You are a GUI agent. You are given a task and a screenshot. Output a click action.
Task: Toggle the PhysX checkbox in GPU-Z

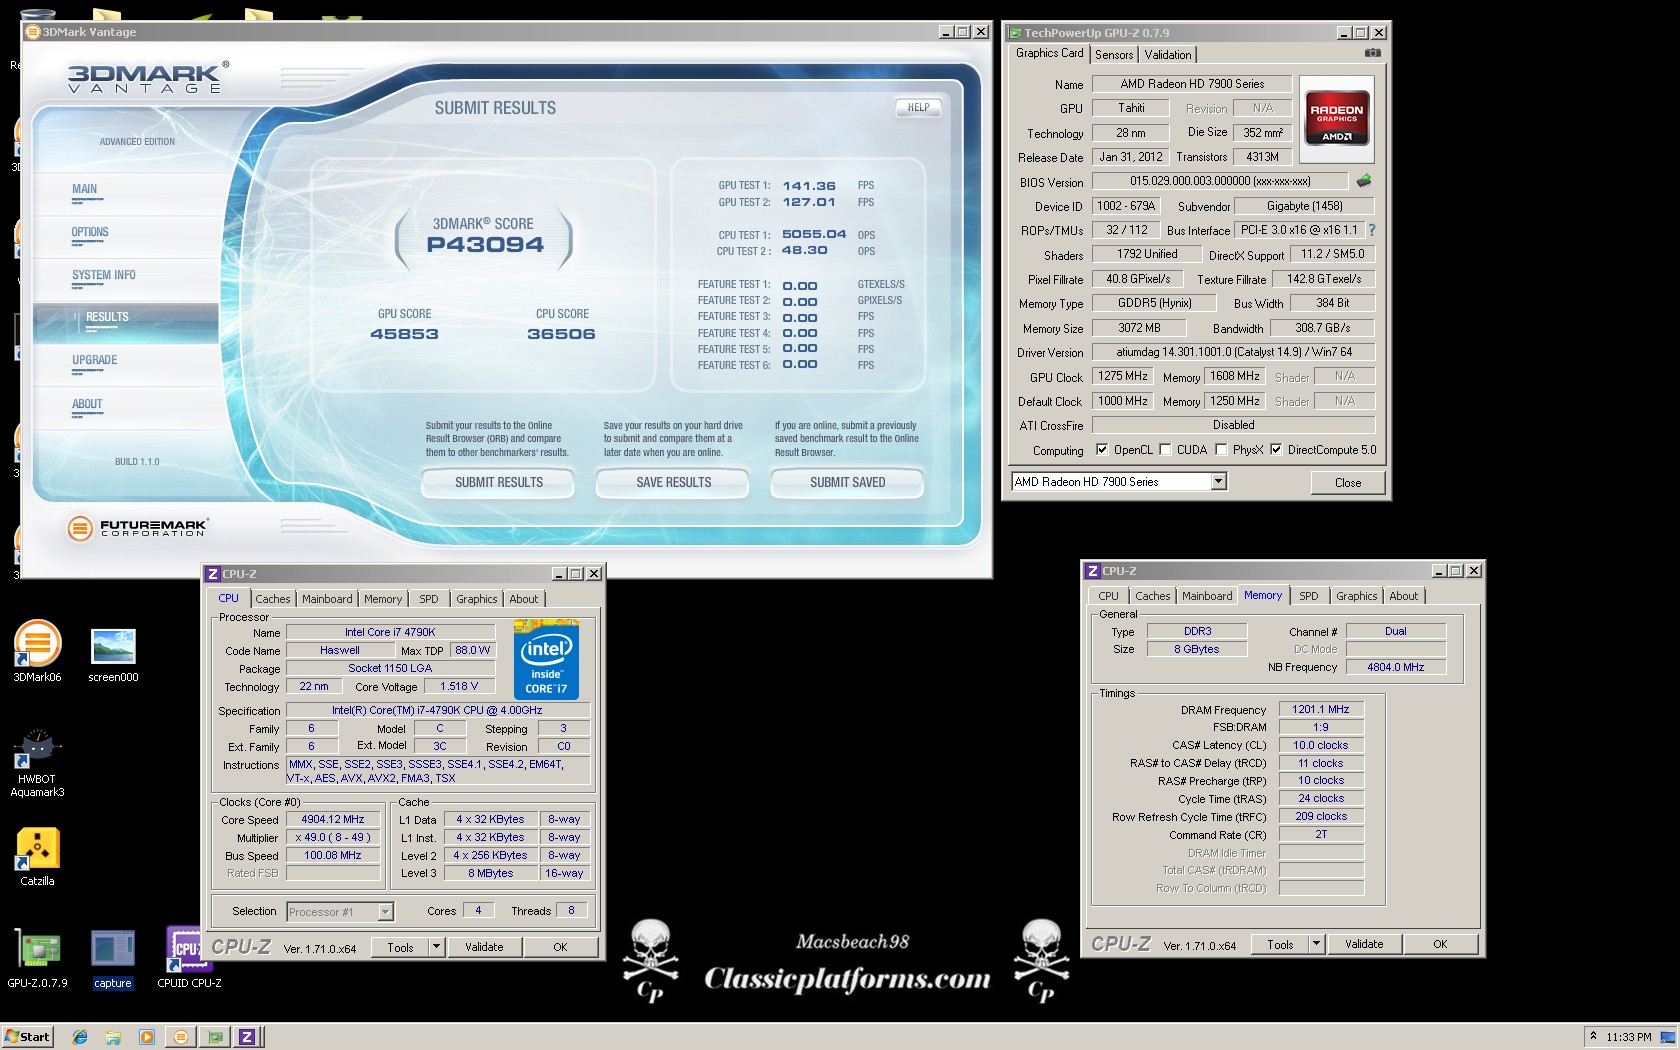point(1220,450)
